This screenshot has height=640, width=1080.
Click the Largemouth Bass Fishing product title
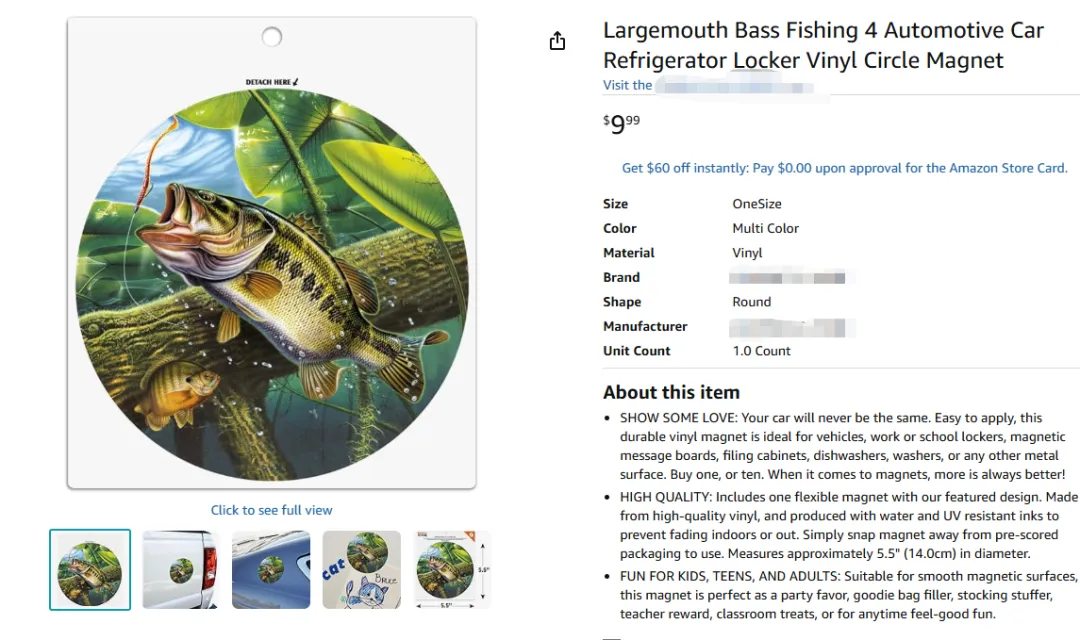[x=822, y=45]
